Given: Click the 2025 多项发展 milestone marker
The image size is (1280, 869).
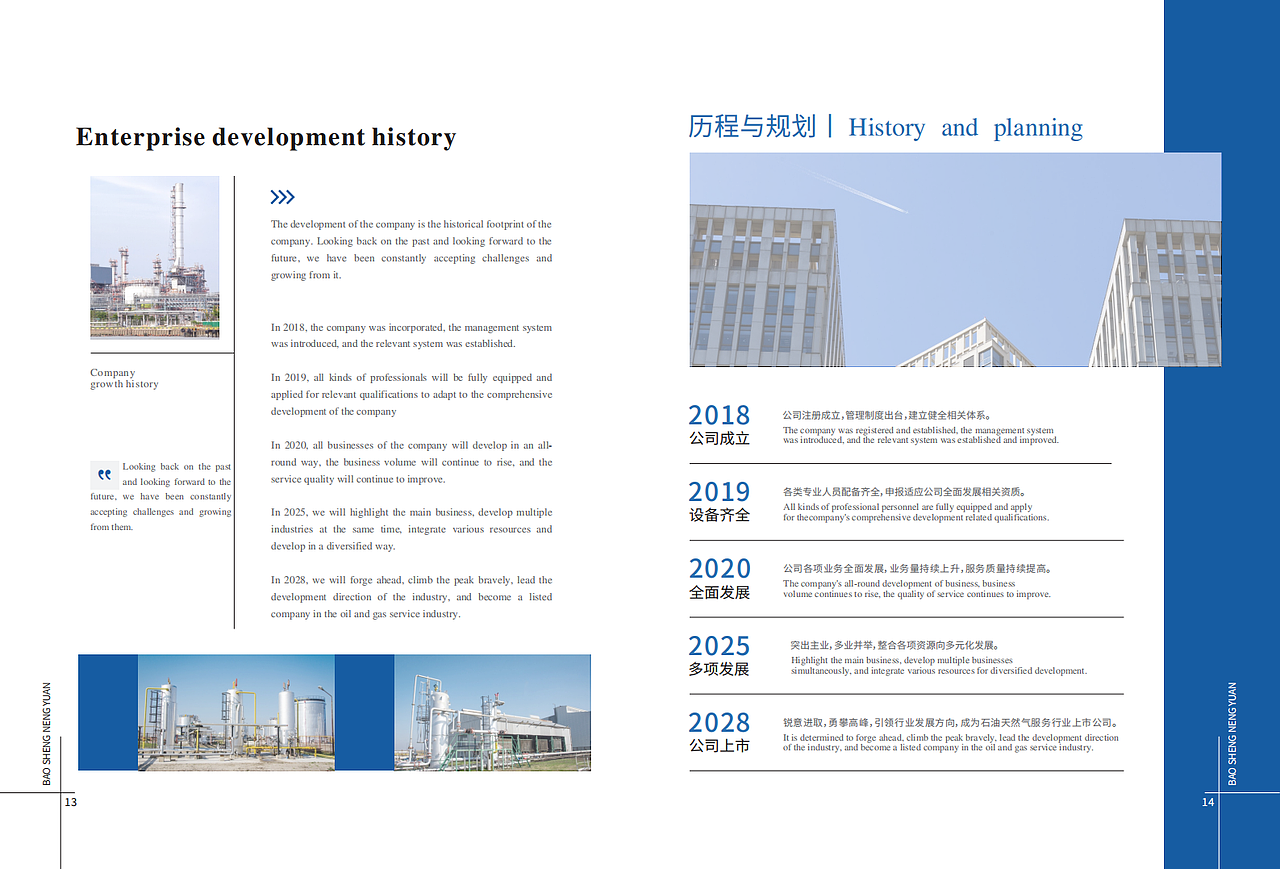Looking at the screenshot, I should tap(718, 655).
